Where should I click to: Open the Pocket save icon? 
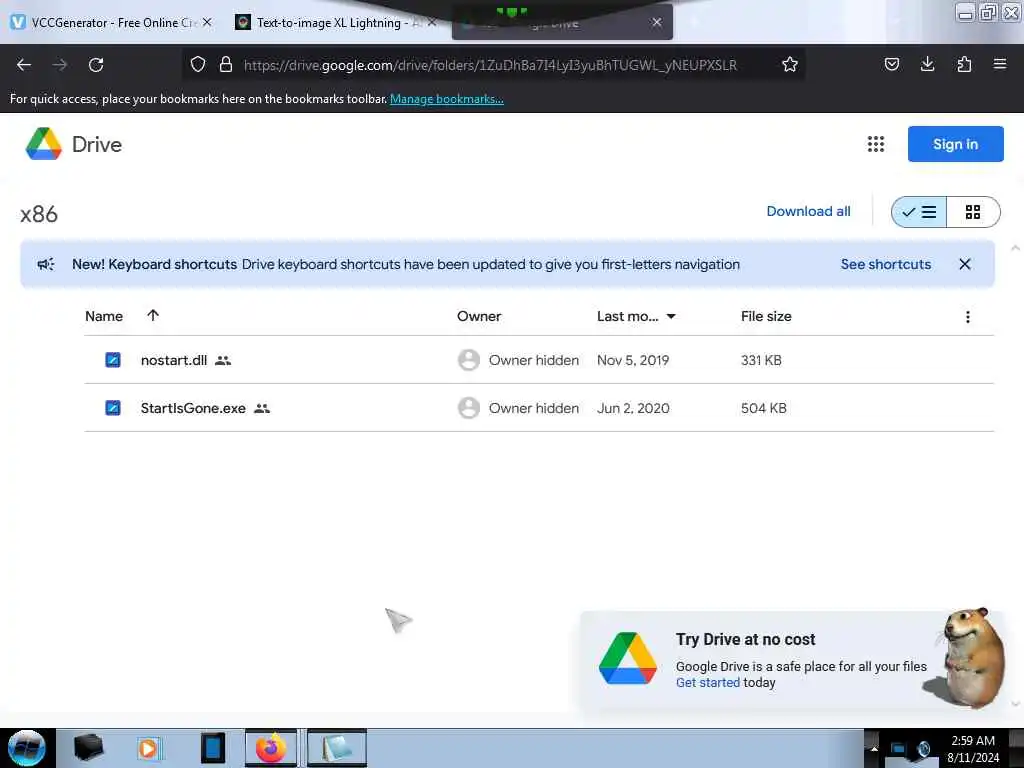tap(891, 64)
